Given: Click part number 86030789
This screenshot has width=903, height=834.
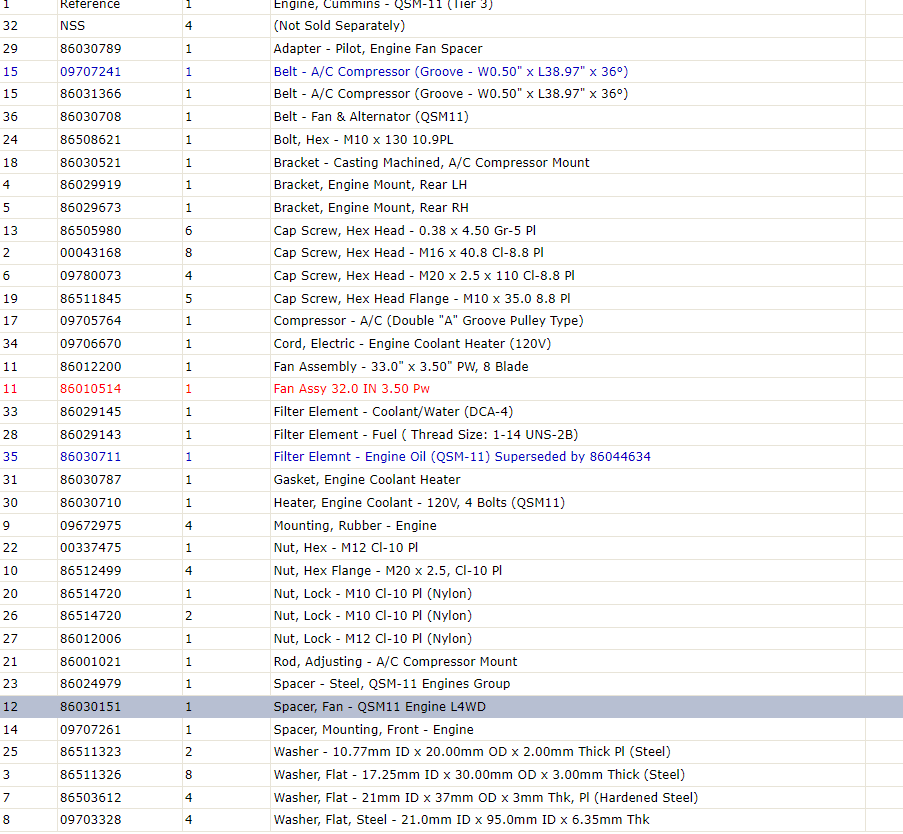Looking at the screenshot, I should point(90,49).
